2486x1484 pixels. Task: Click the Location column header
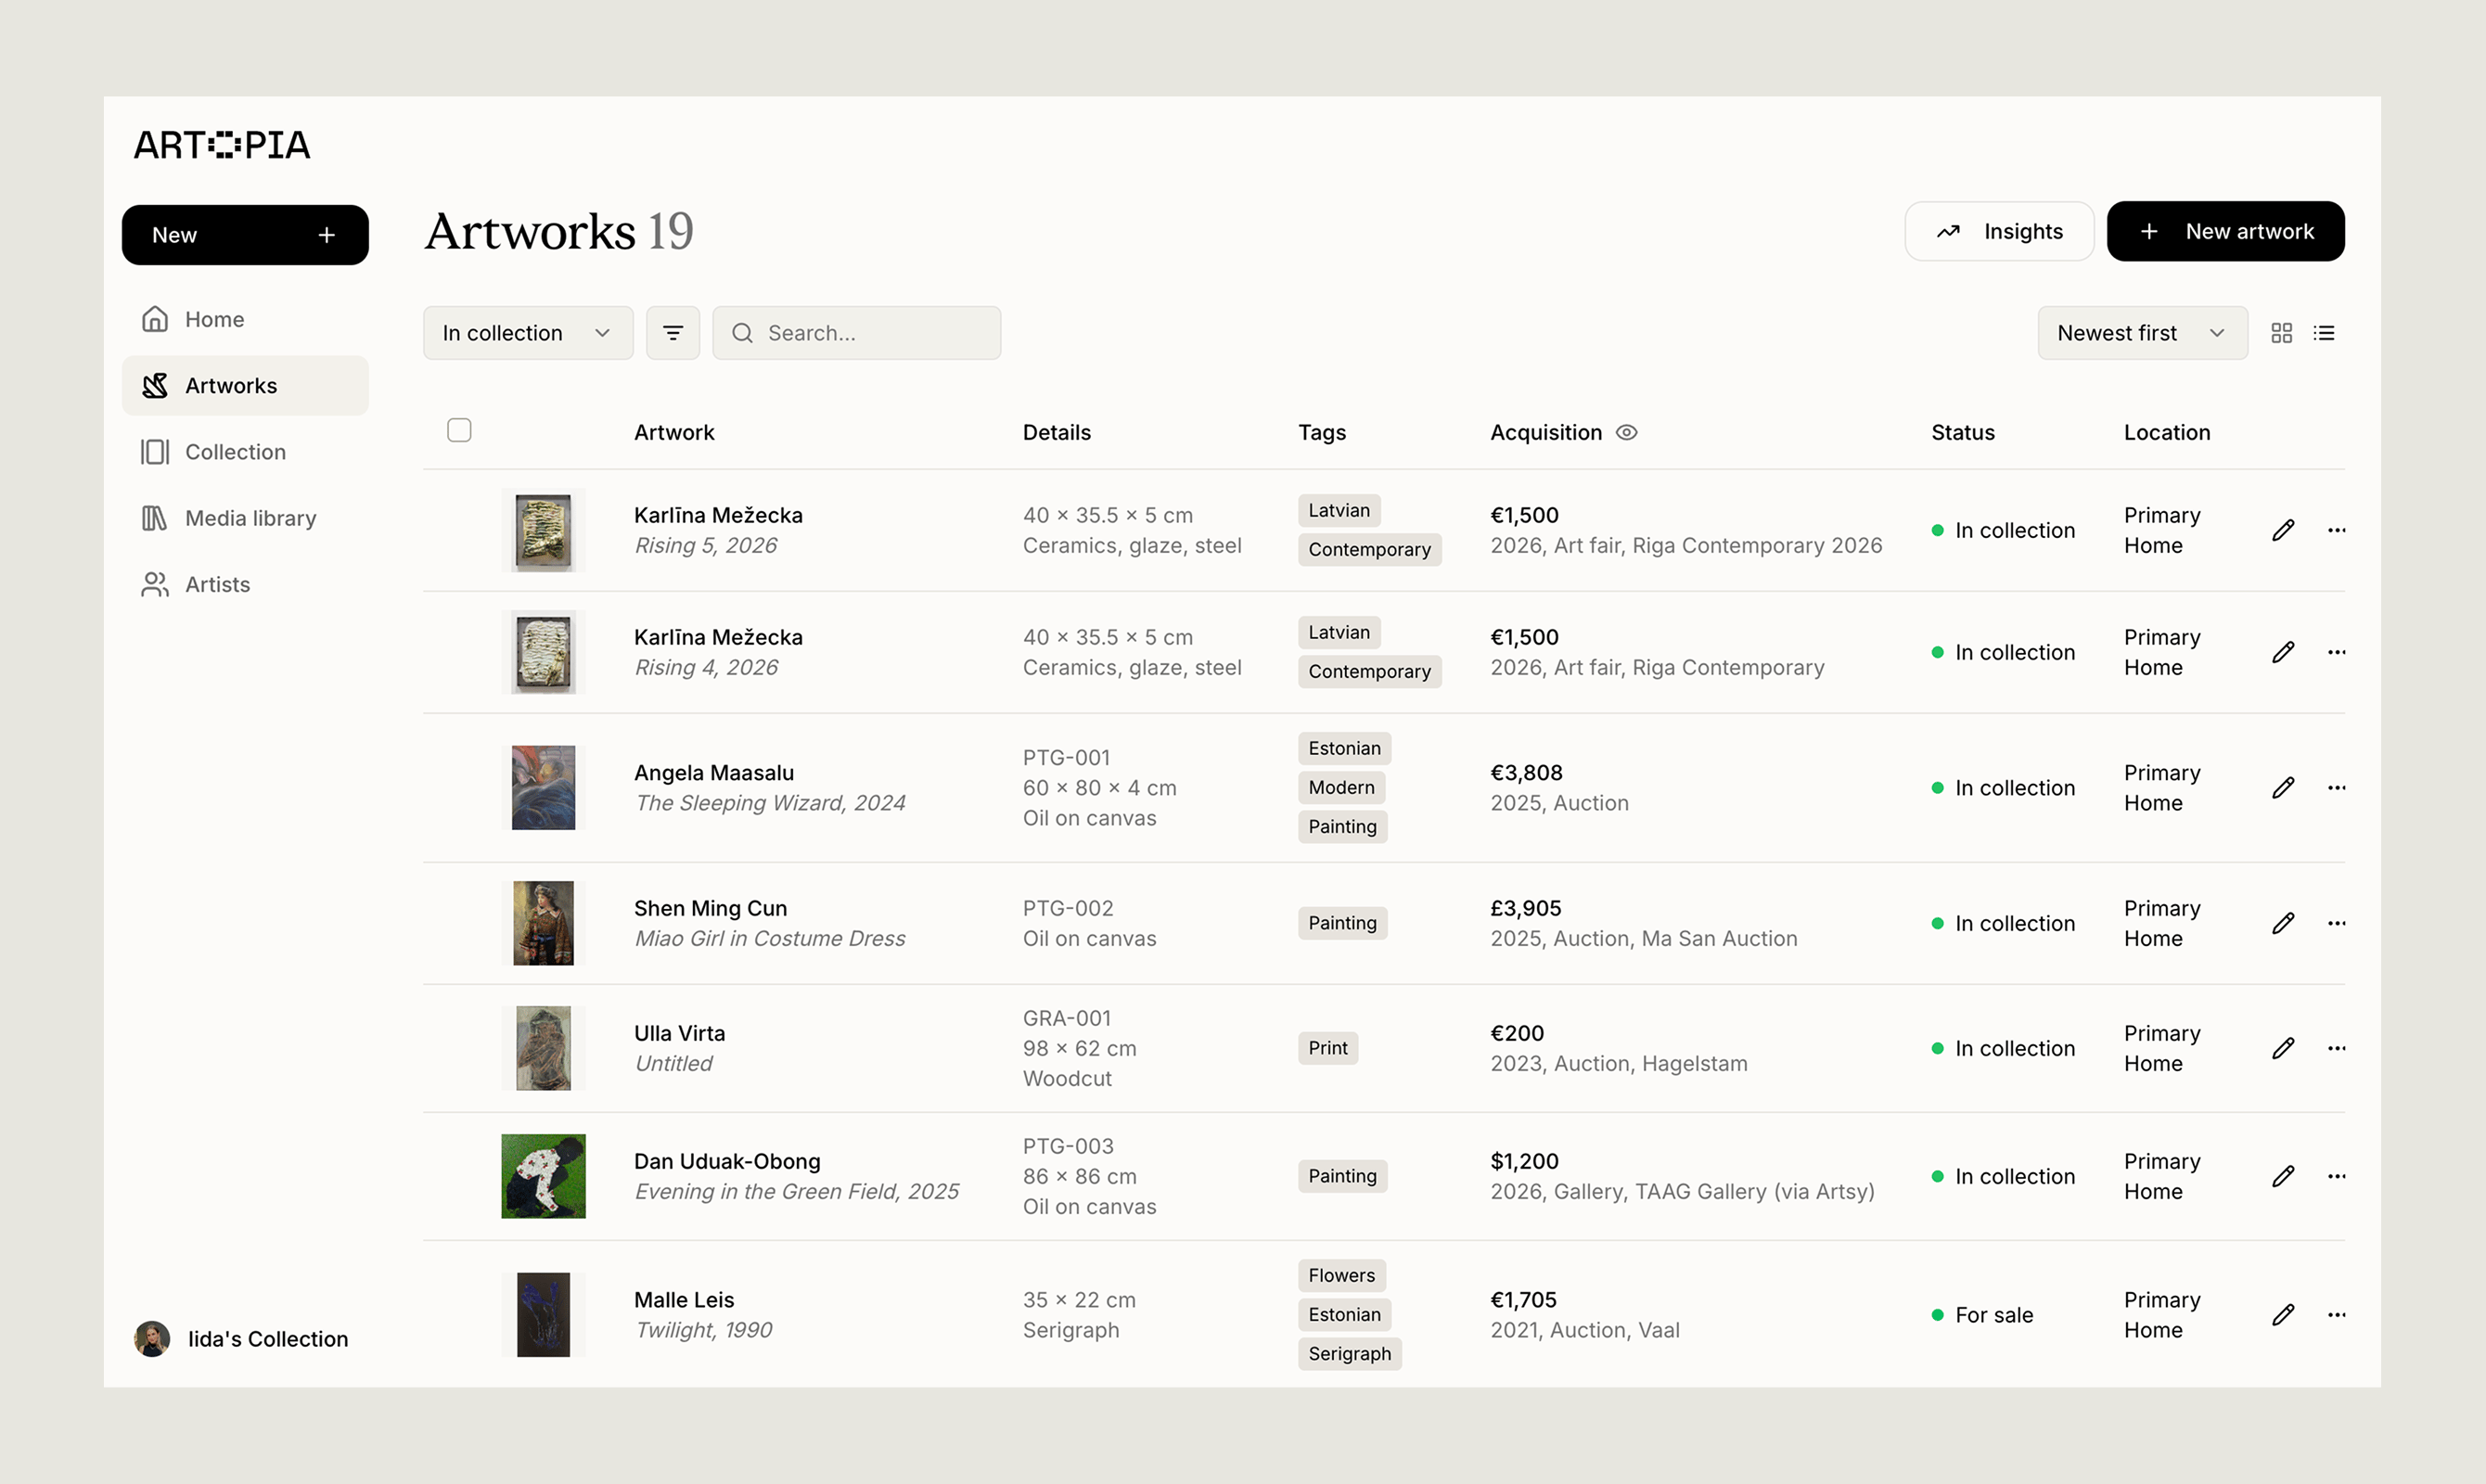pyautogui.click(x=2166, y=432)
